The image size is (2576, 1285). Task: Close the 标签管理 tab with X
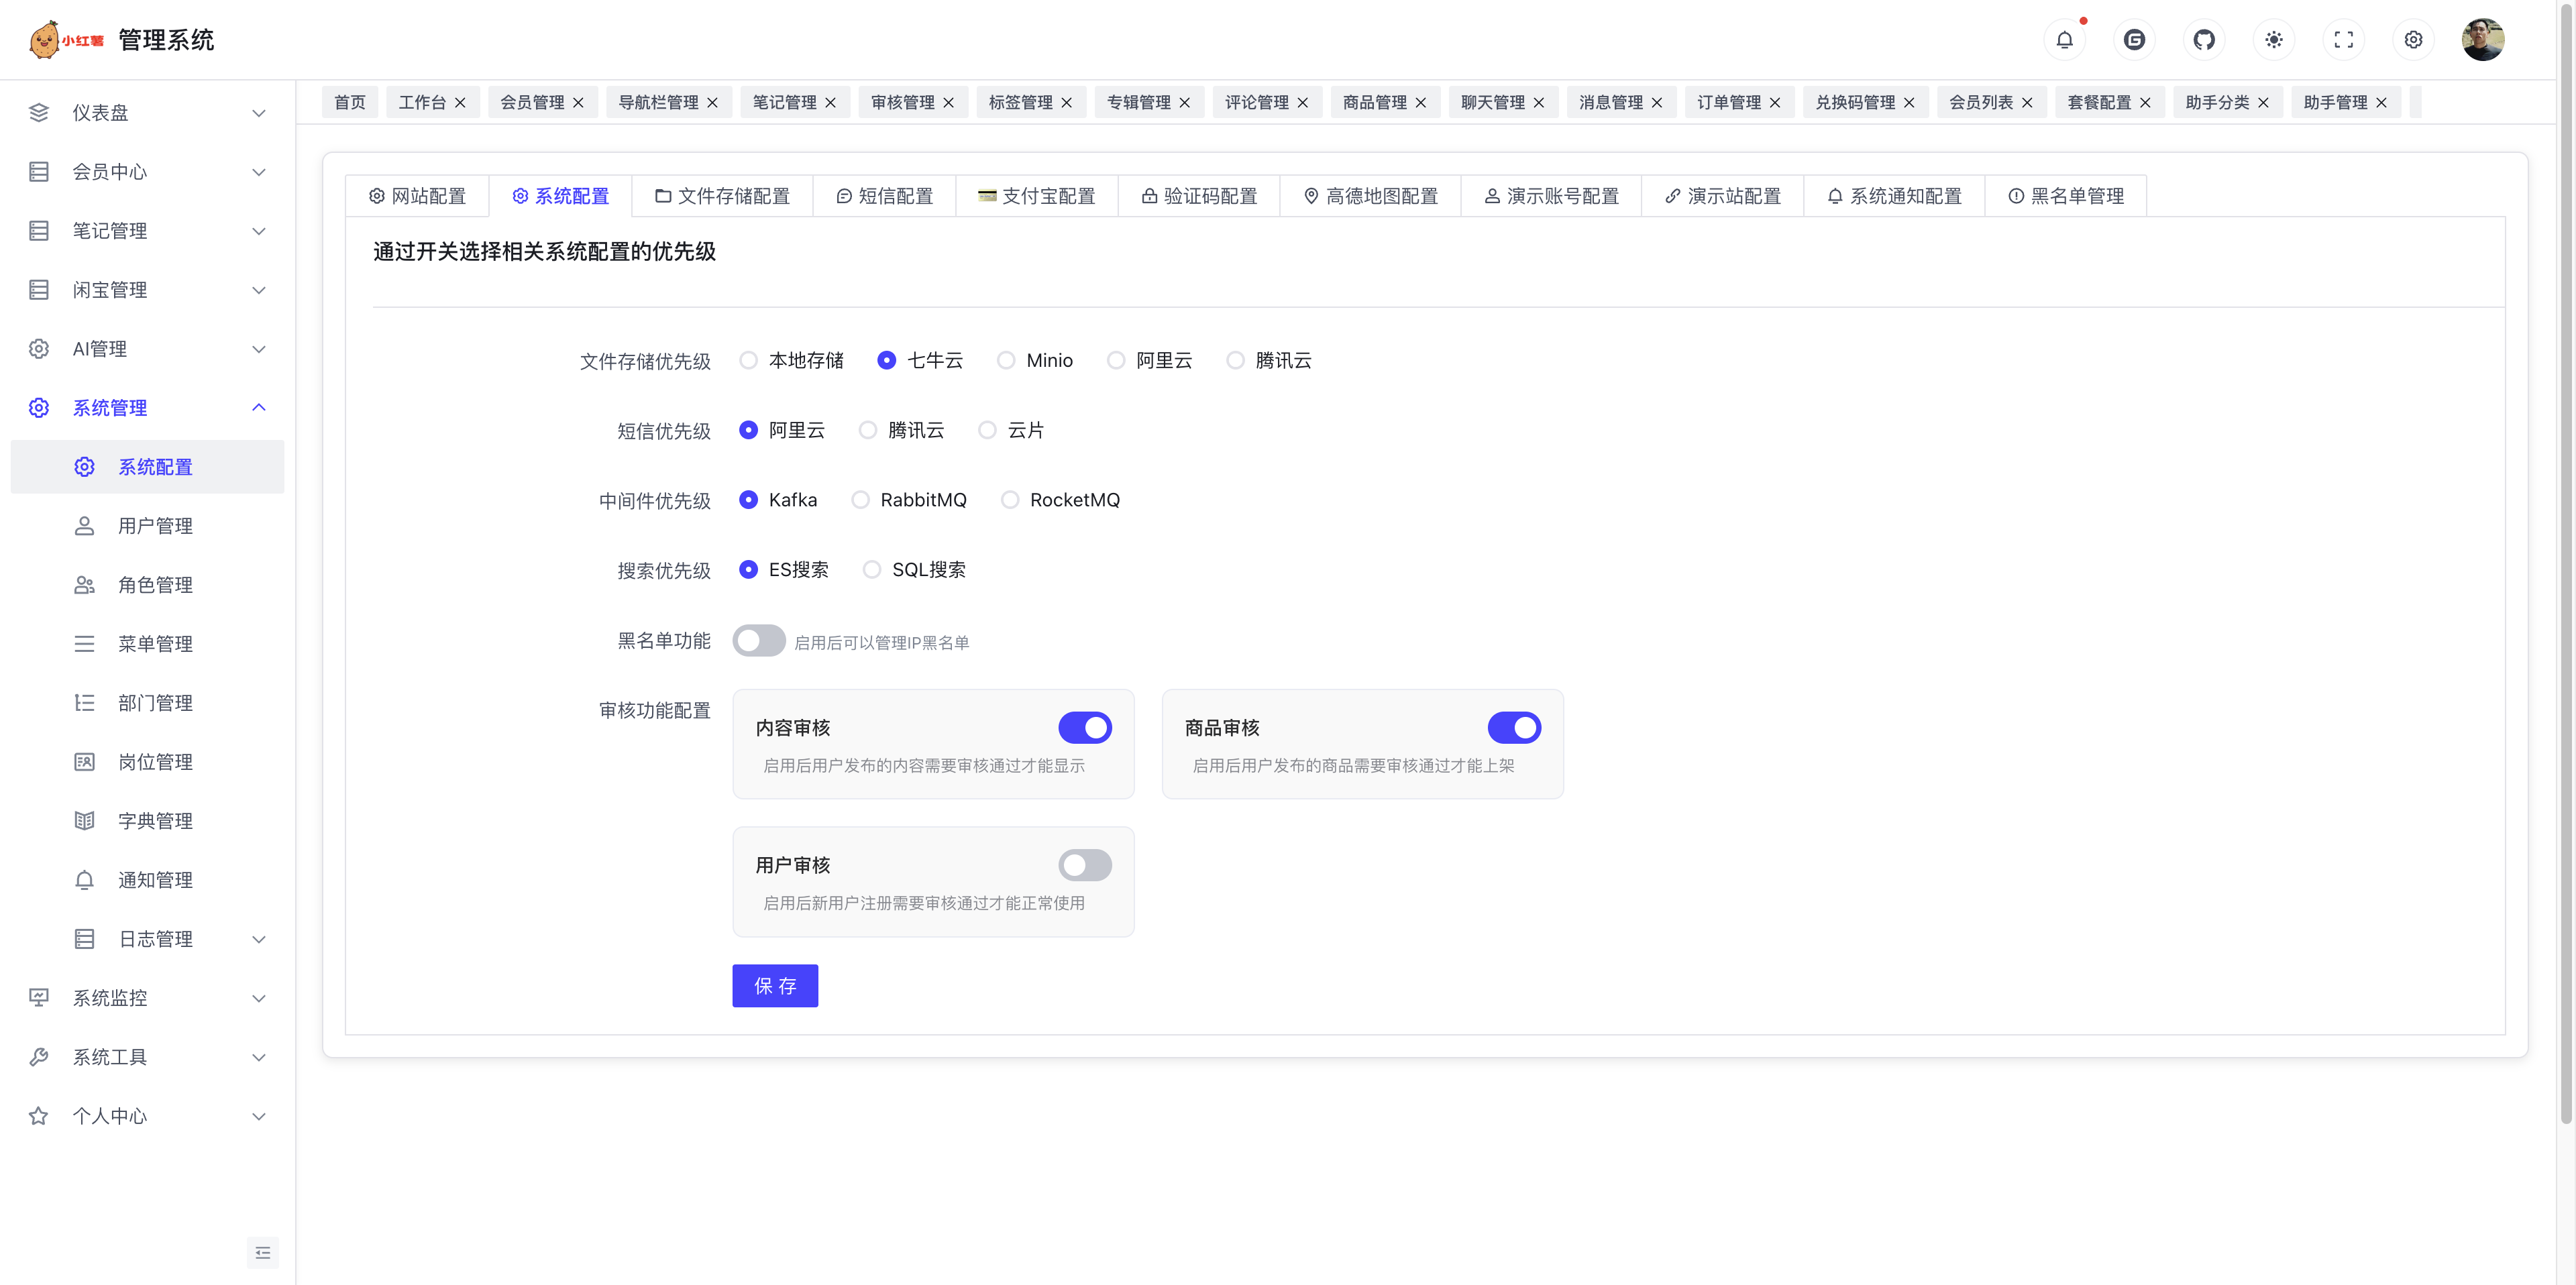coord(1067,103)
